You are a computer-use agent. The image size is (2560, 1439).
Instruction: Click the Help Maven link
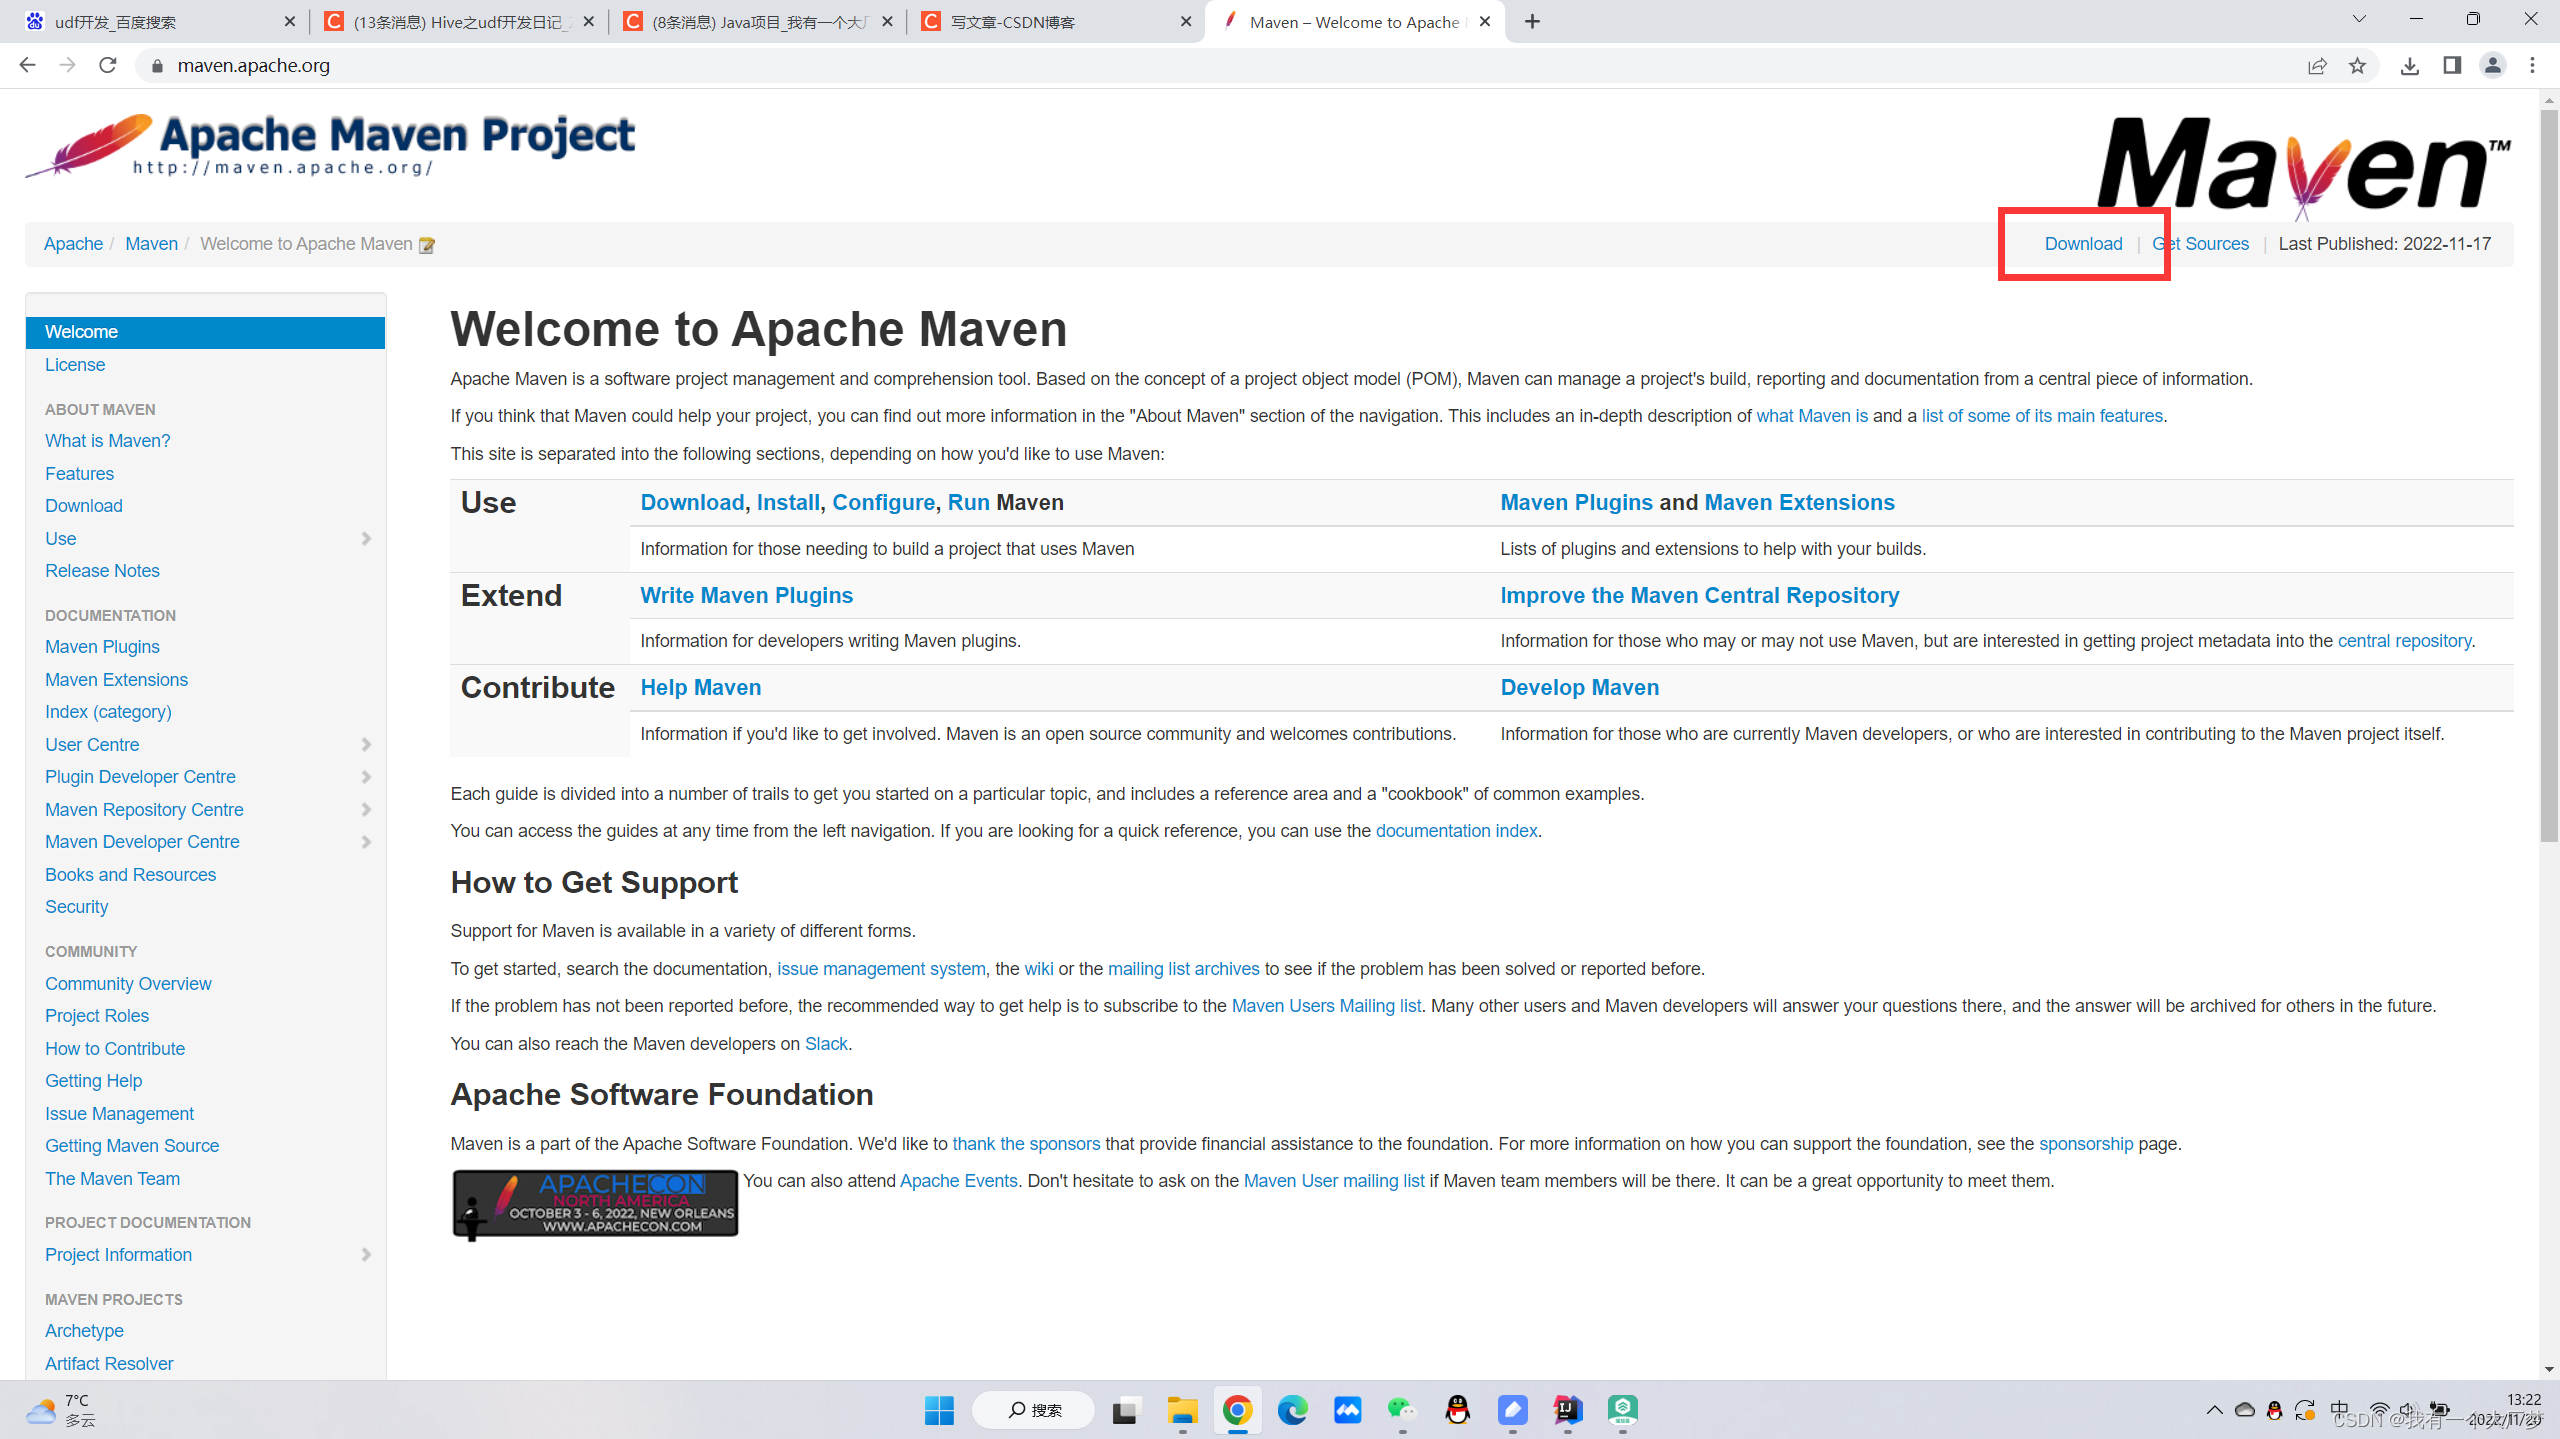[700, 688]
